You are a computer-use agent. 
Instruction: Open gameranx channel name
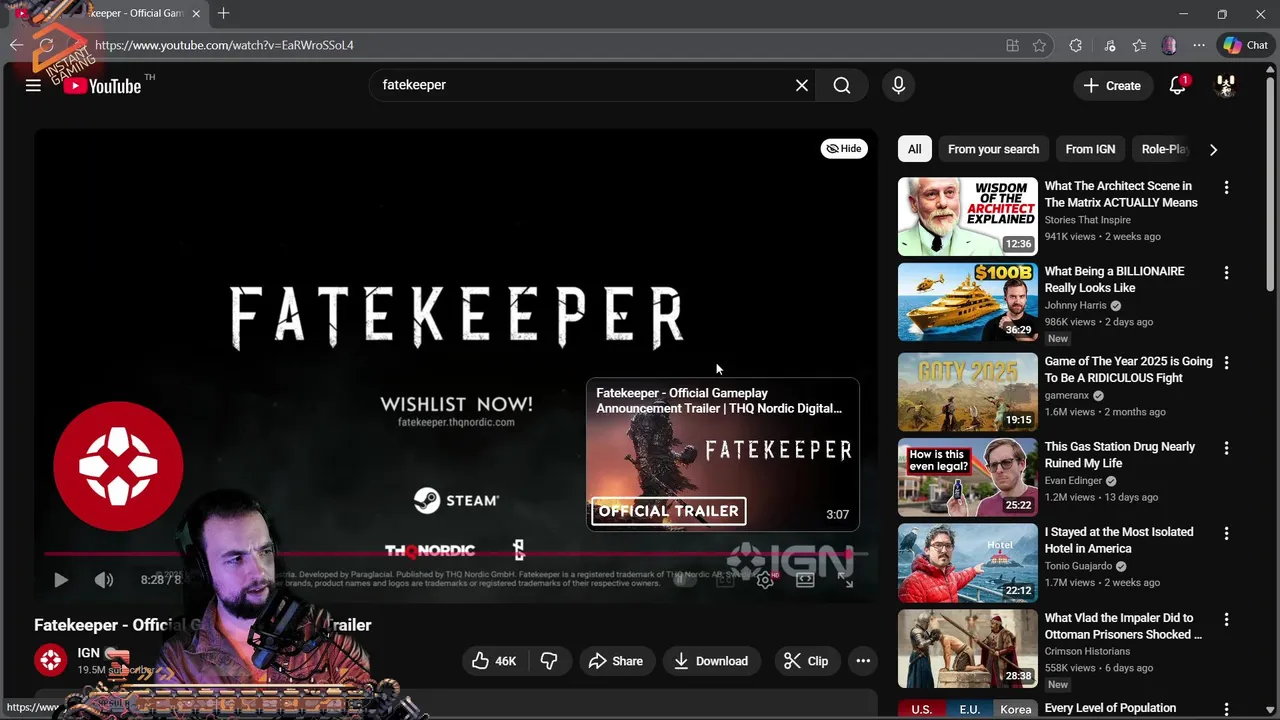(1067, 395)
